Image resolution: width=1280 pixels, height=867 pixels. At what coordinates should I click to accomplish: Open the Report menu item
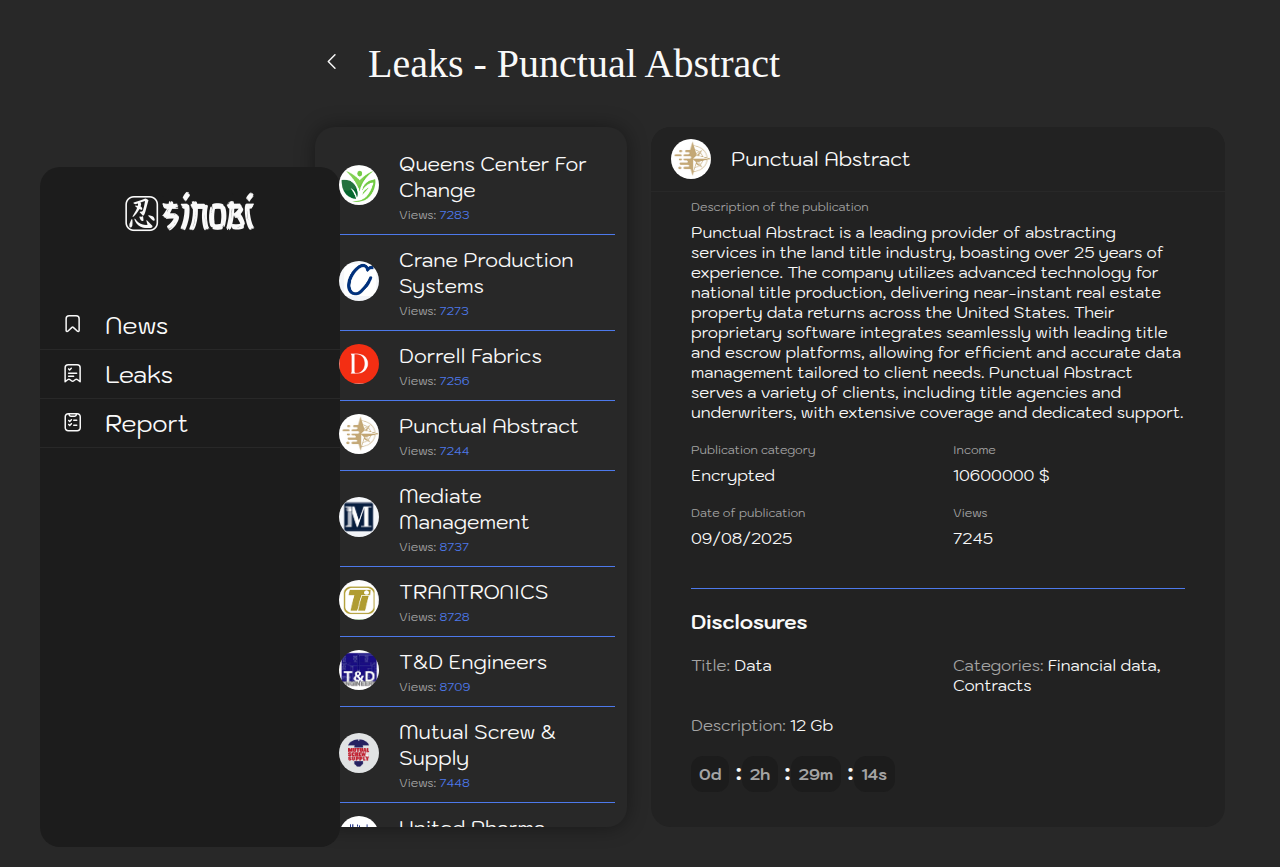[146, 424]
